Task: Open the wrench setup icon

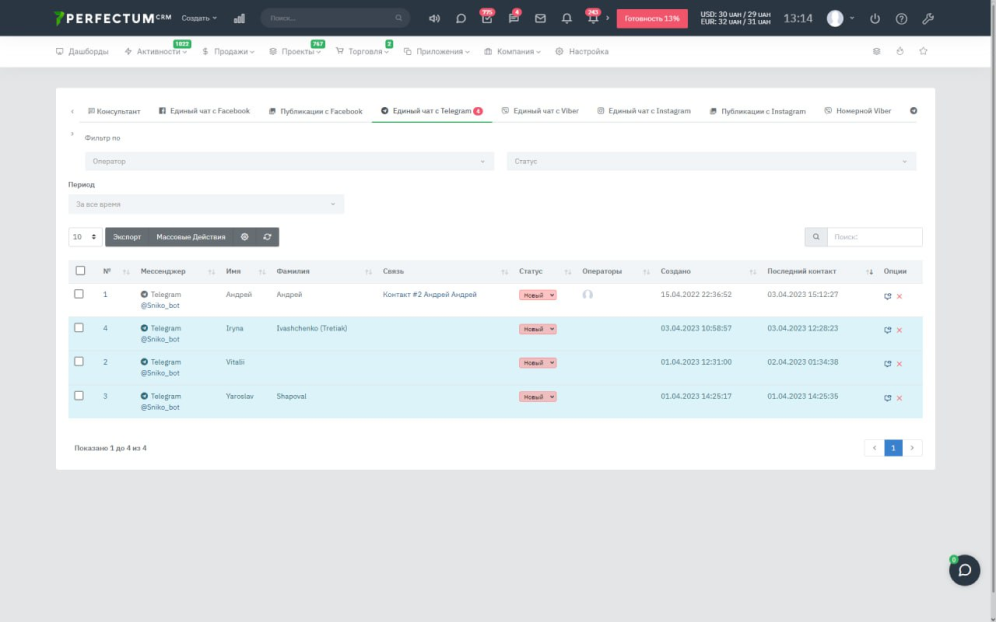Action: tap(927, 18)
